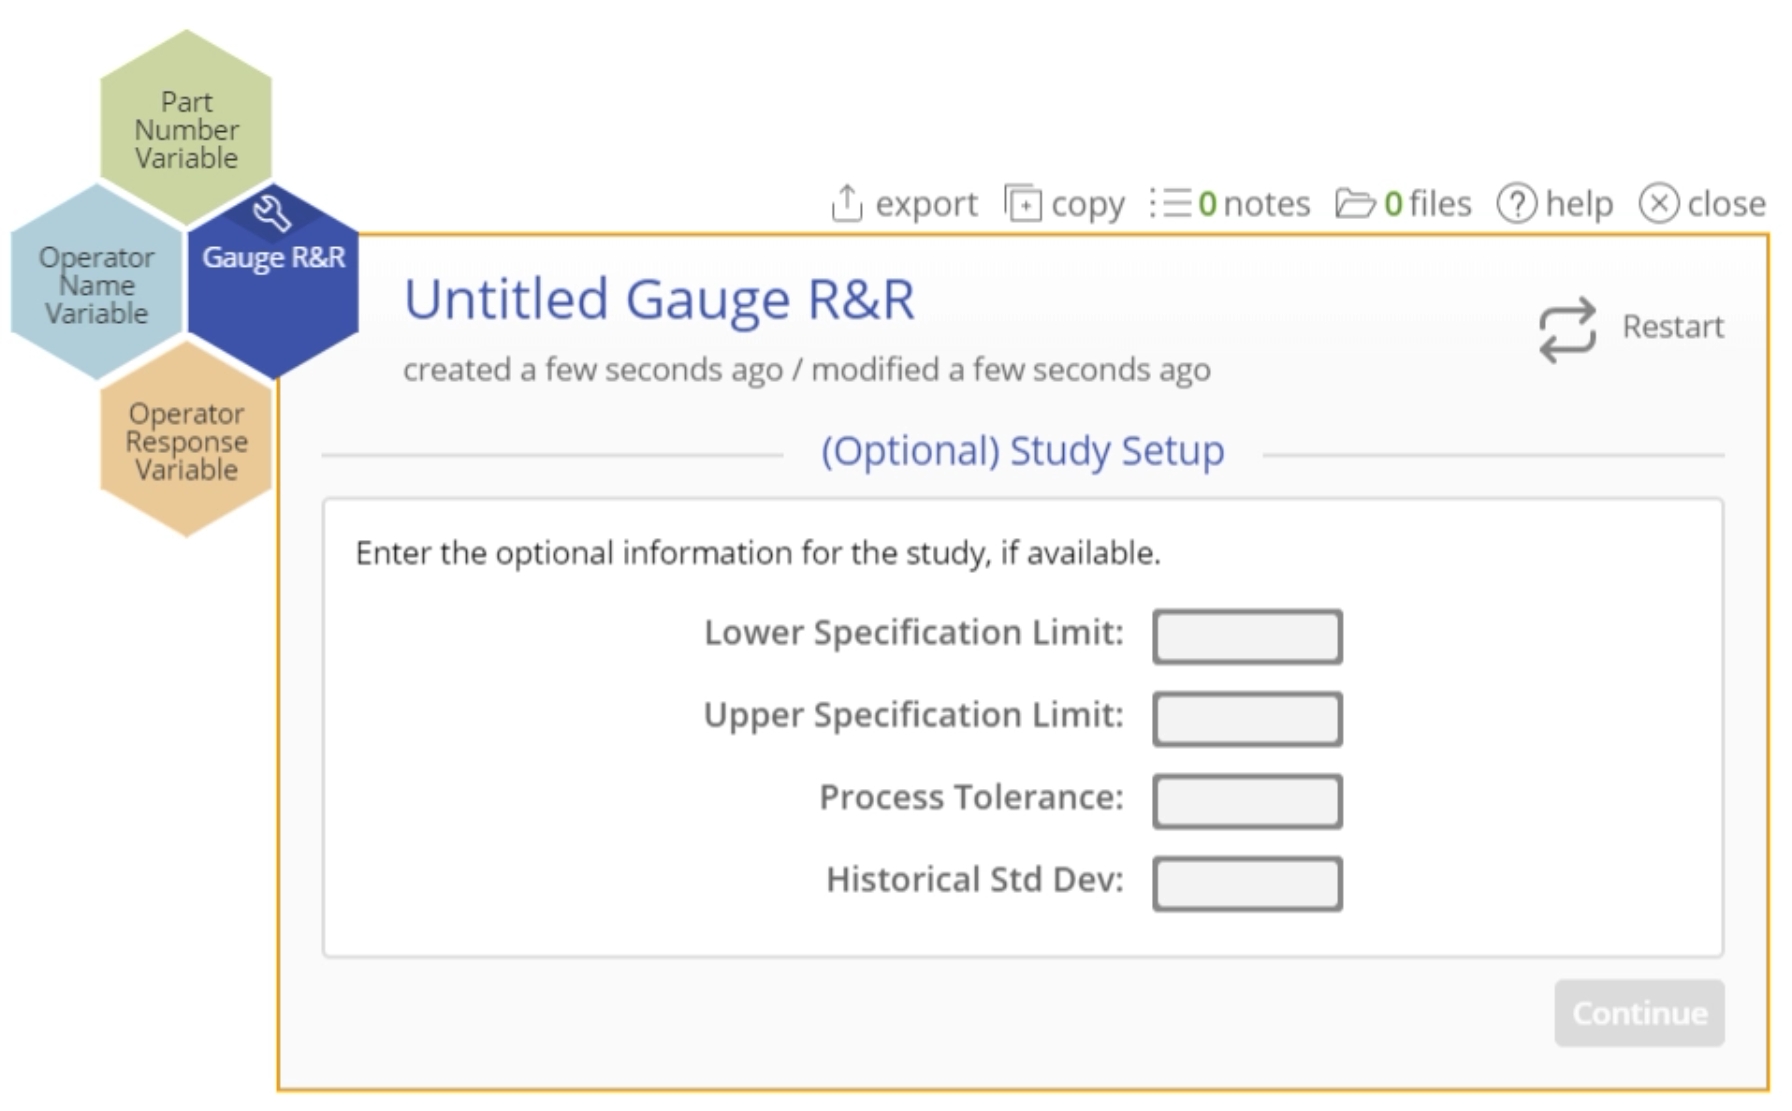Click the 'Historical Std Dev:' label

coord(975,879)
